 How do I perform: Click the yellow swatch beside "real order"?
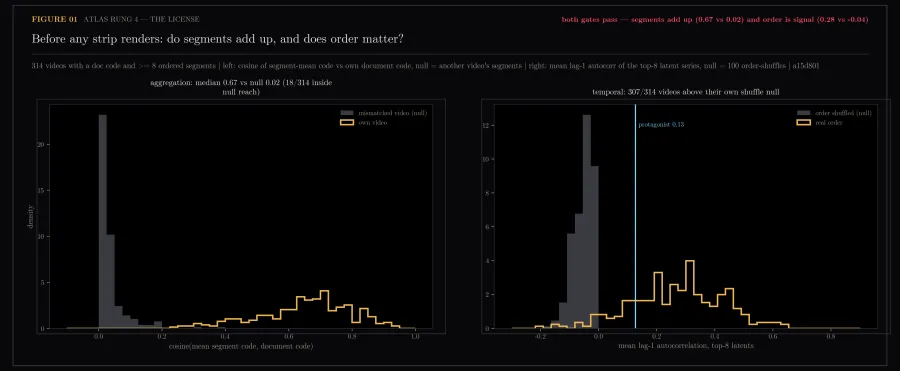pos(803,123)
